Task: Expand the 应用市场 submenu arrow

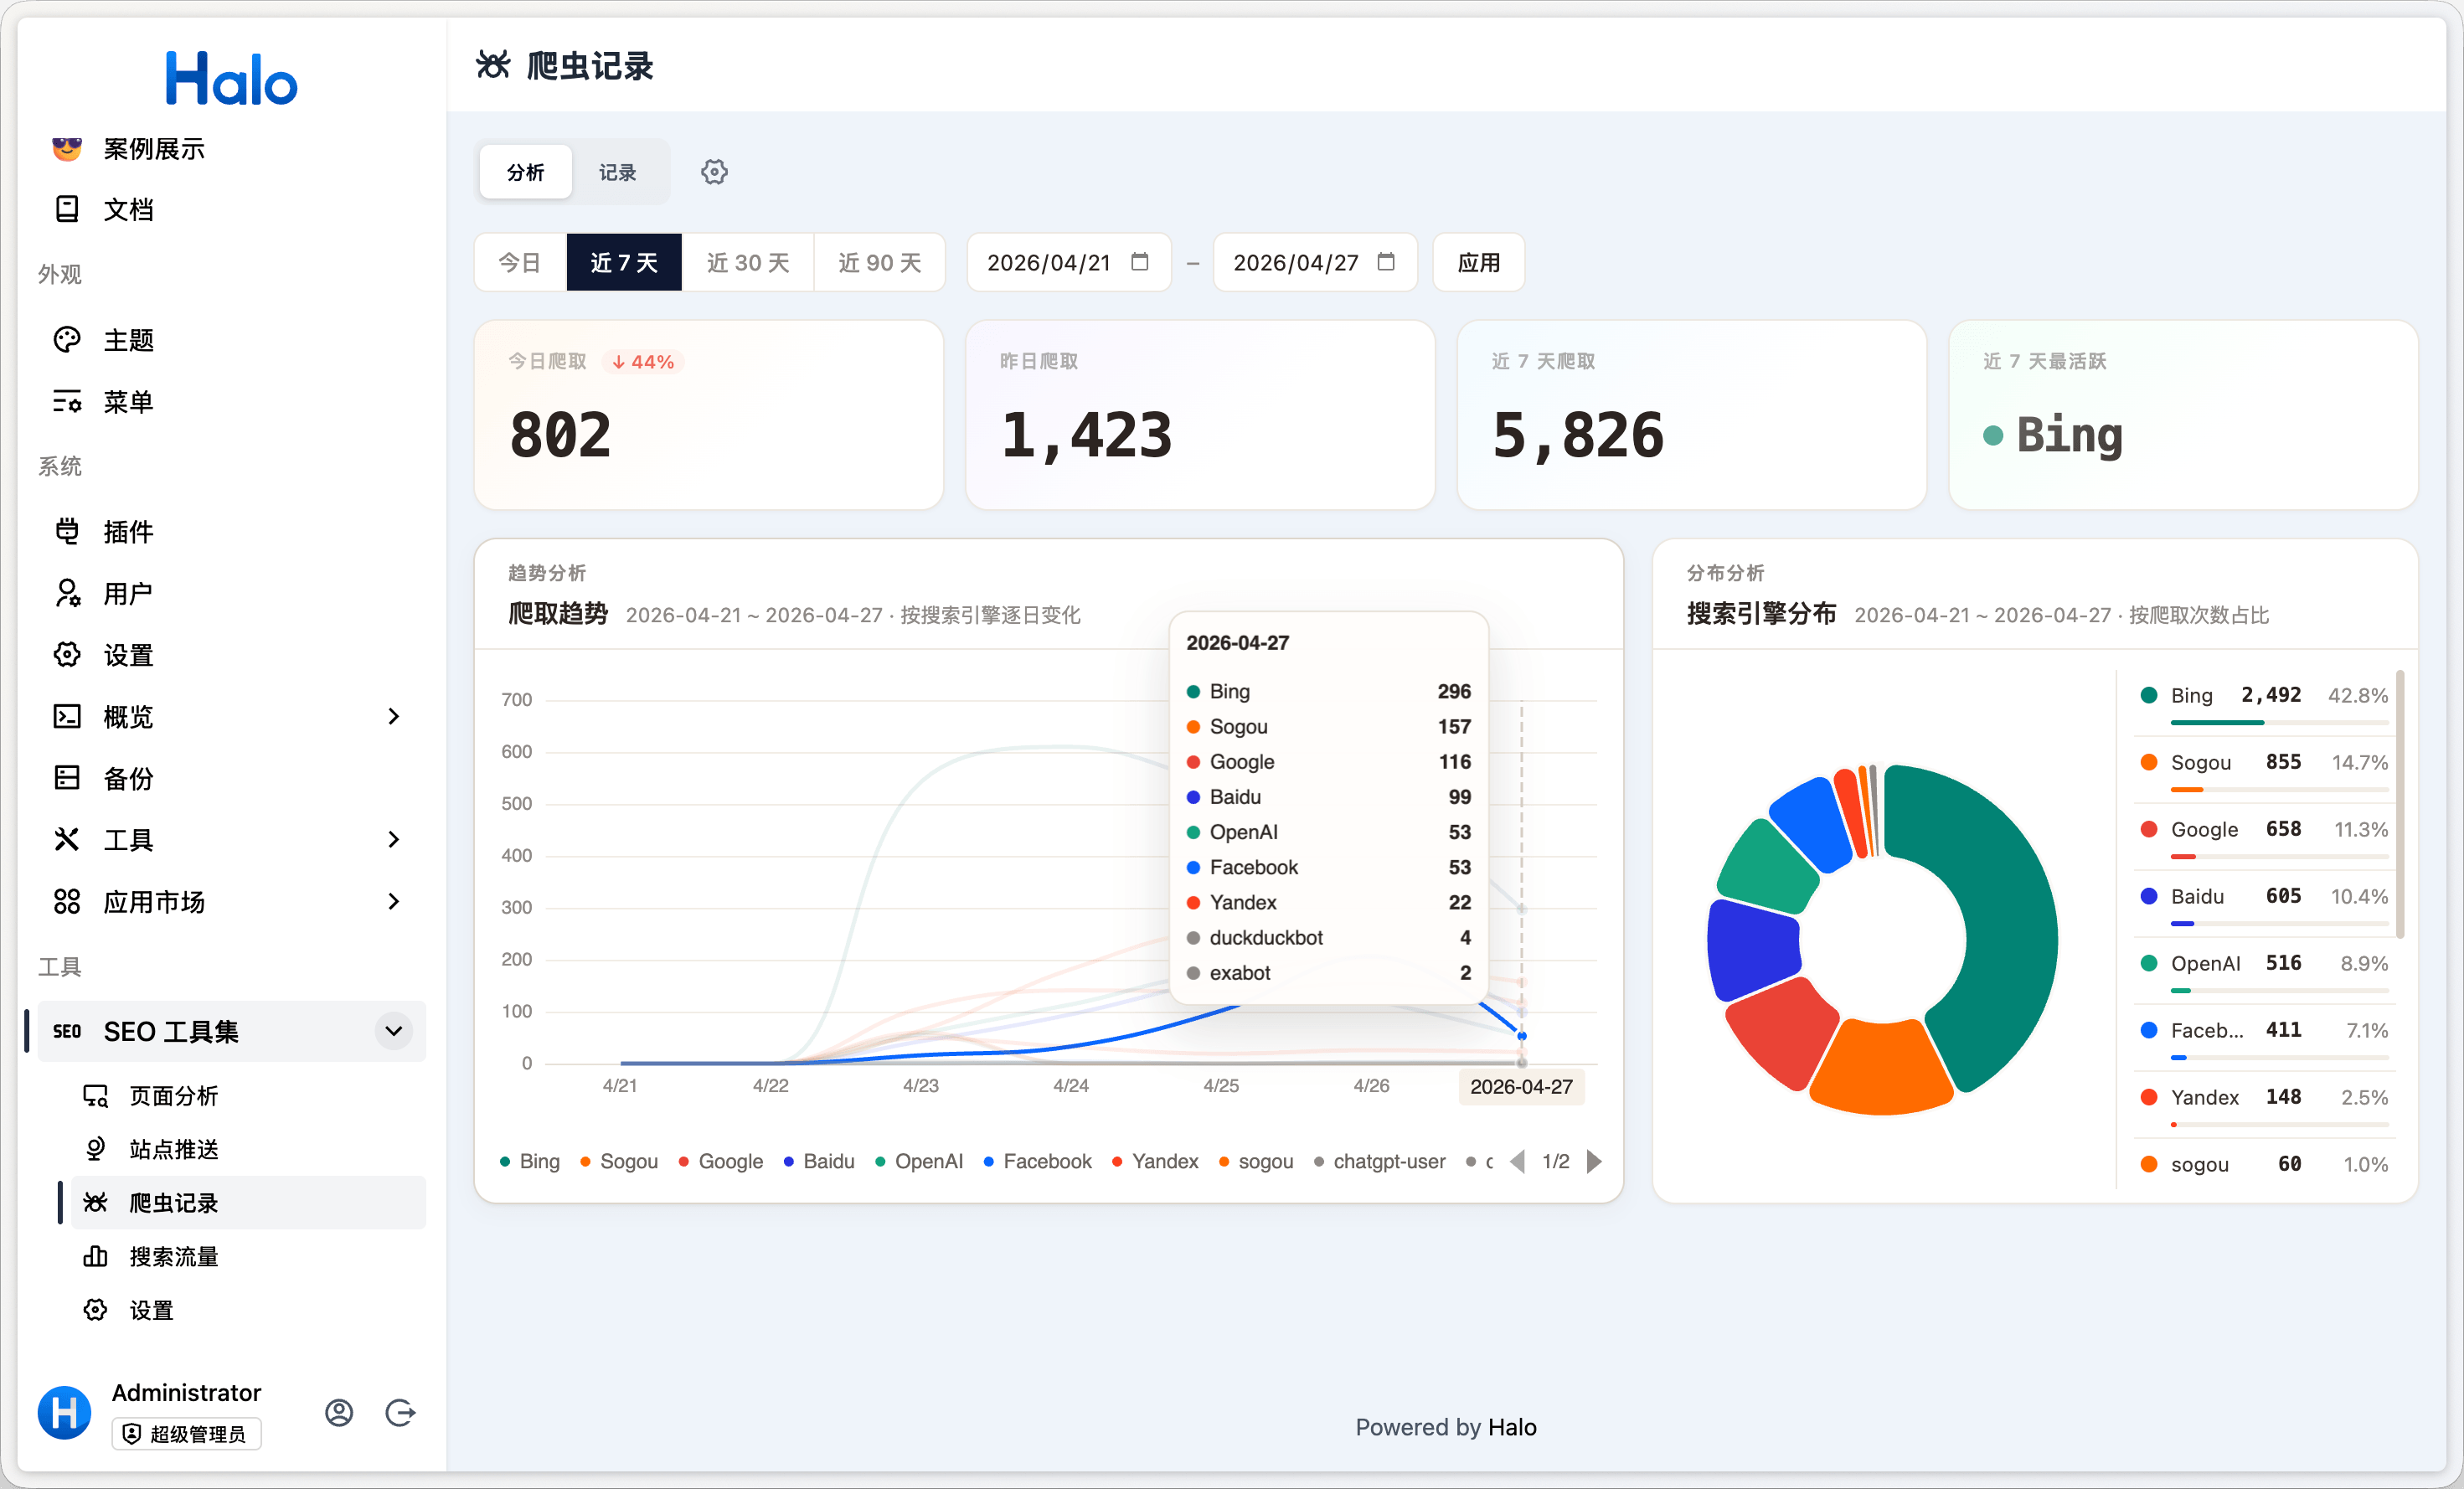Action: [x=394, y=901]
